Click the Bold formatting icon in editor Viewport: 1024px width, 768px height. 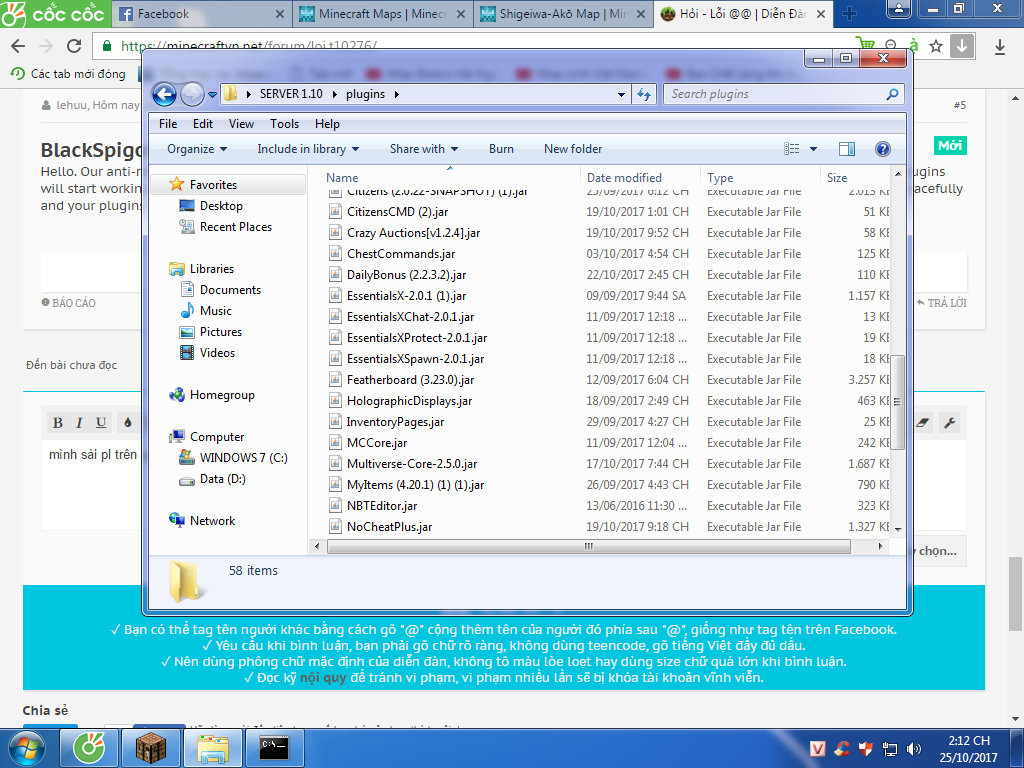[x=58, y=423]
